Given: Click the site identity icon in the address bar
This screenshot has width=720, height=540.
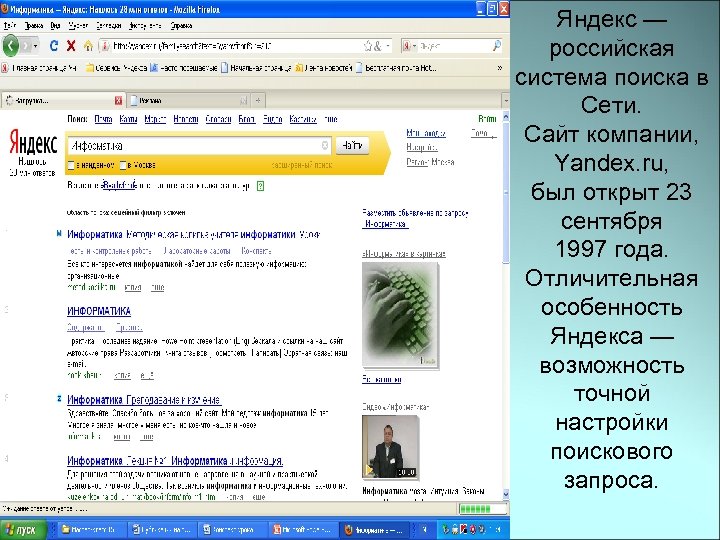Looking at the screenshot, I should 105,46.
